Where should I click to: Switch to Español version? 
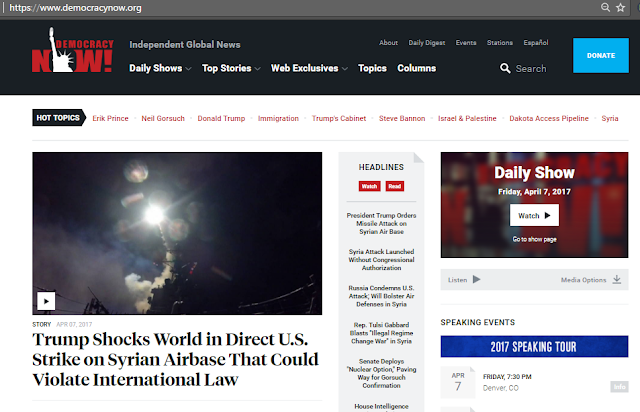(x=536, y=42)
